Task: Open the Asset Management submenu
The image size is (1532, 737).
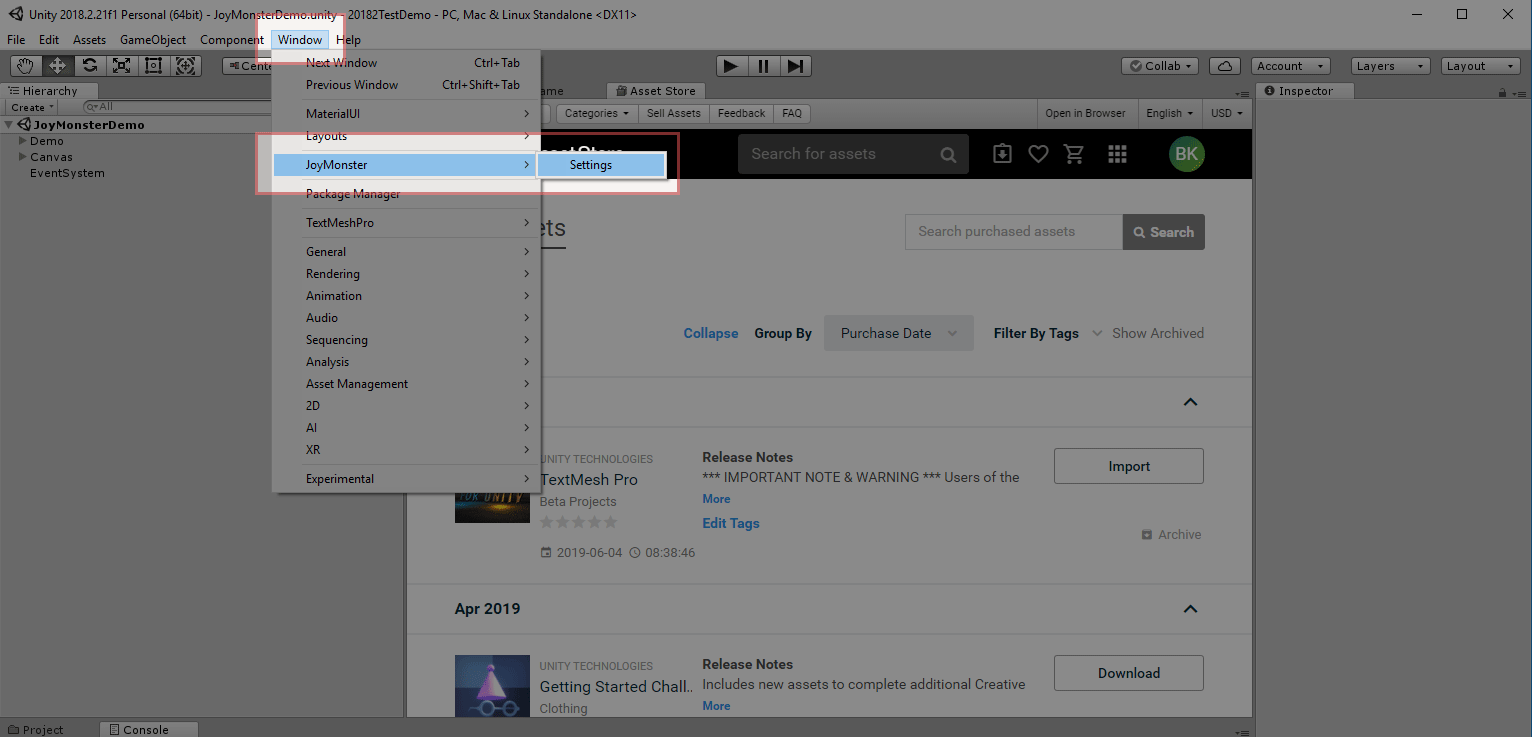Action: (x=406, y=384)
